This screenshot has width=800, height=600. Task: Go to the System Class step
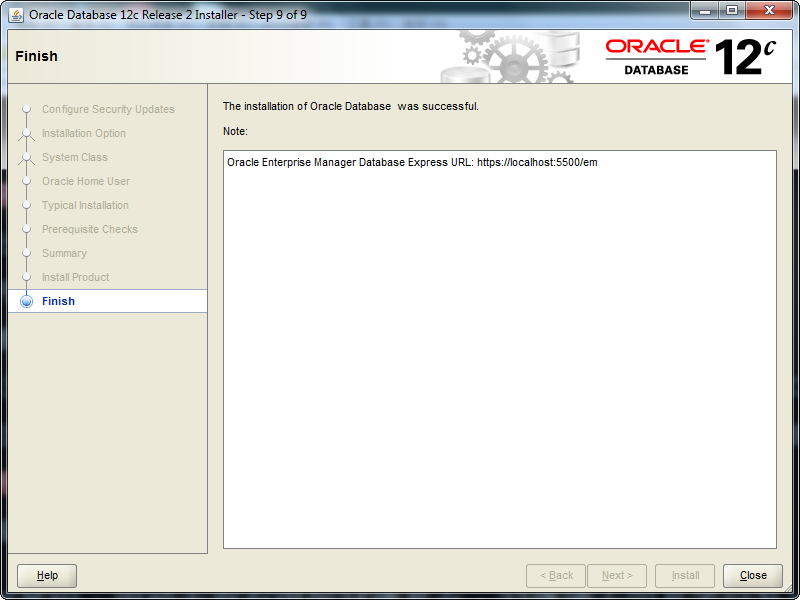(75, 157)
